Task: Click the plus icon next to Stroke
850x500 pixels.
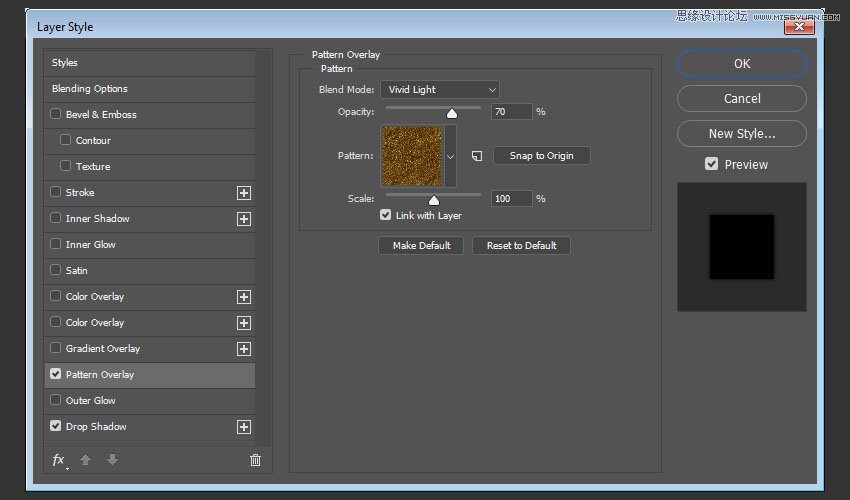Action: (x=243, y=193)
